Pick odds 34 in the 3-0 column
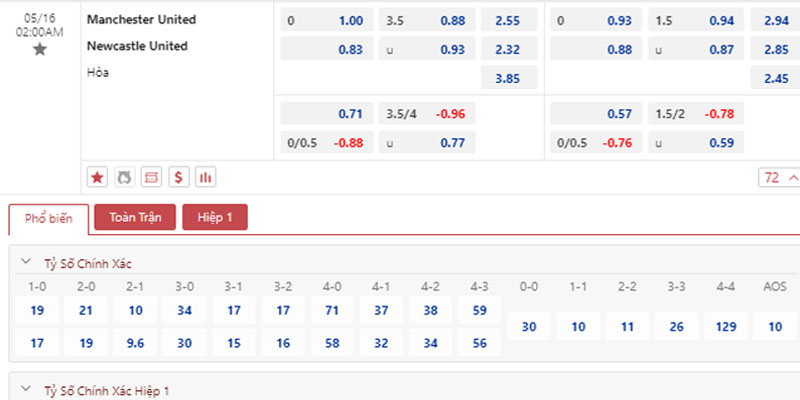Image resolution: width=800 pixels, height=400 pixels. (x=184, y=310)
